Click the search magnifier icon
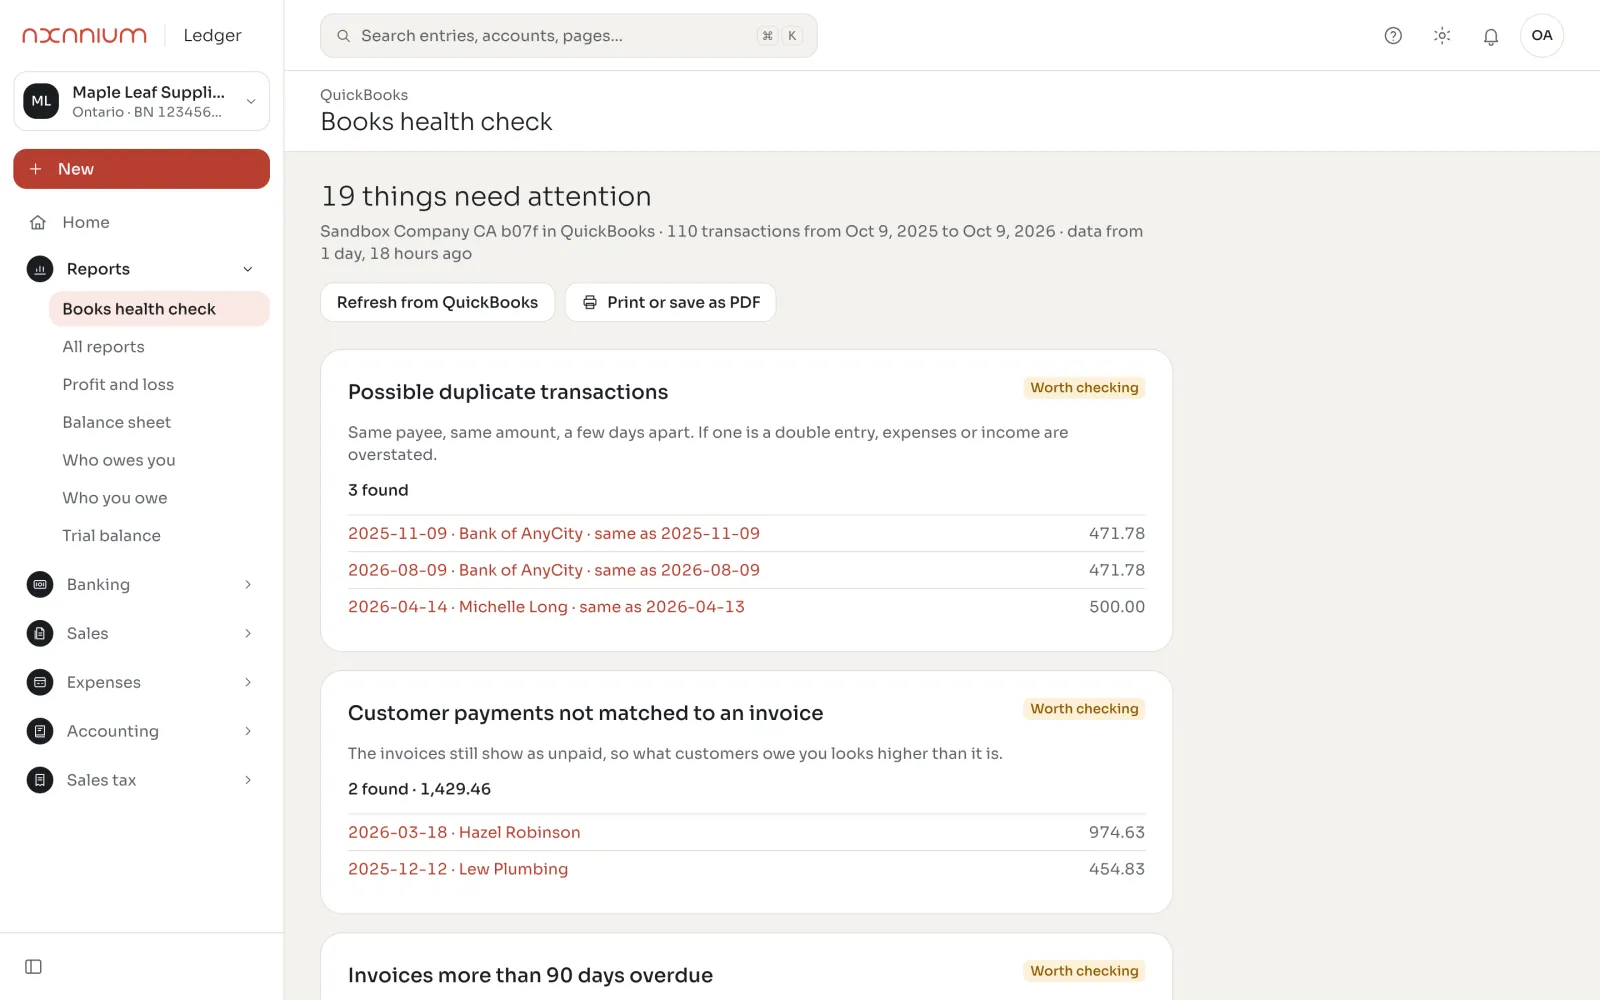The width and height of the screenshot is (1600, 1000). pyautogui.click(x=343, y=36)
